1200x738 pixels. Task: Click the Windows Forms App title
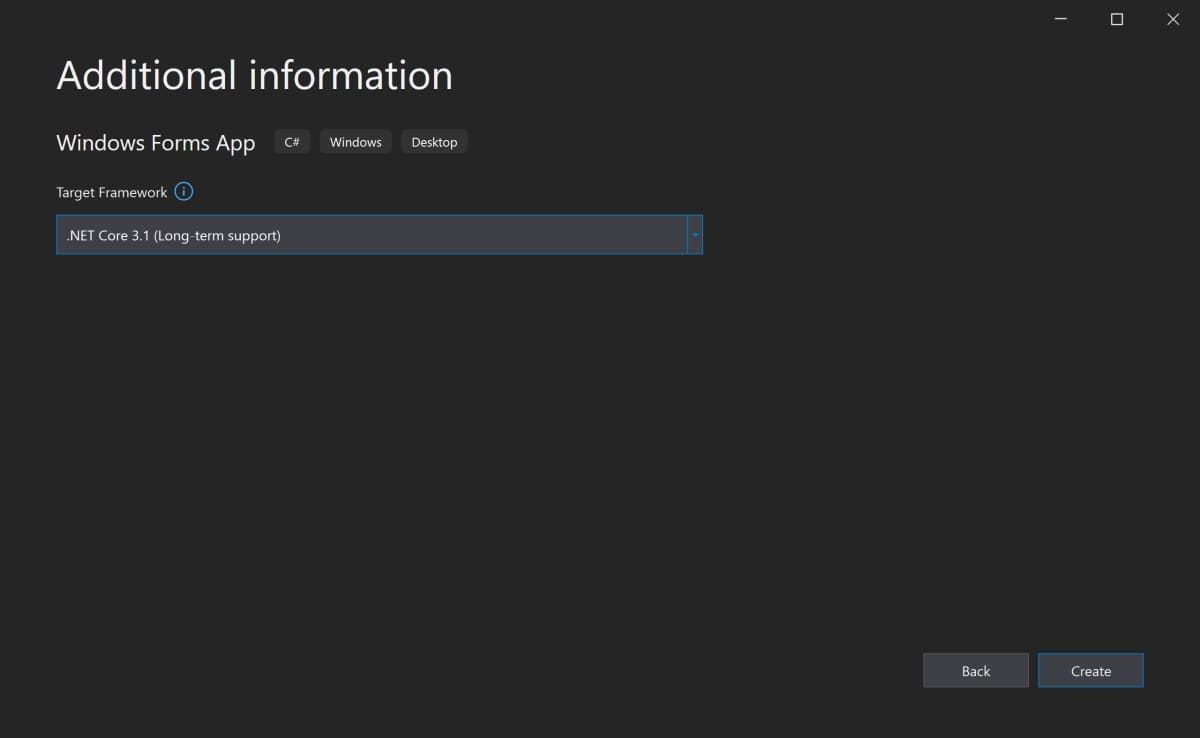tap(155, 142)
